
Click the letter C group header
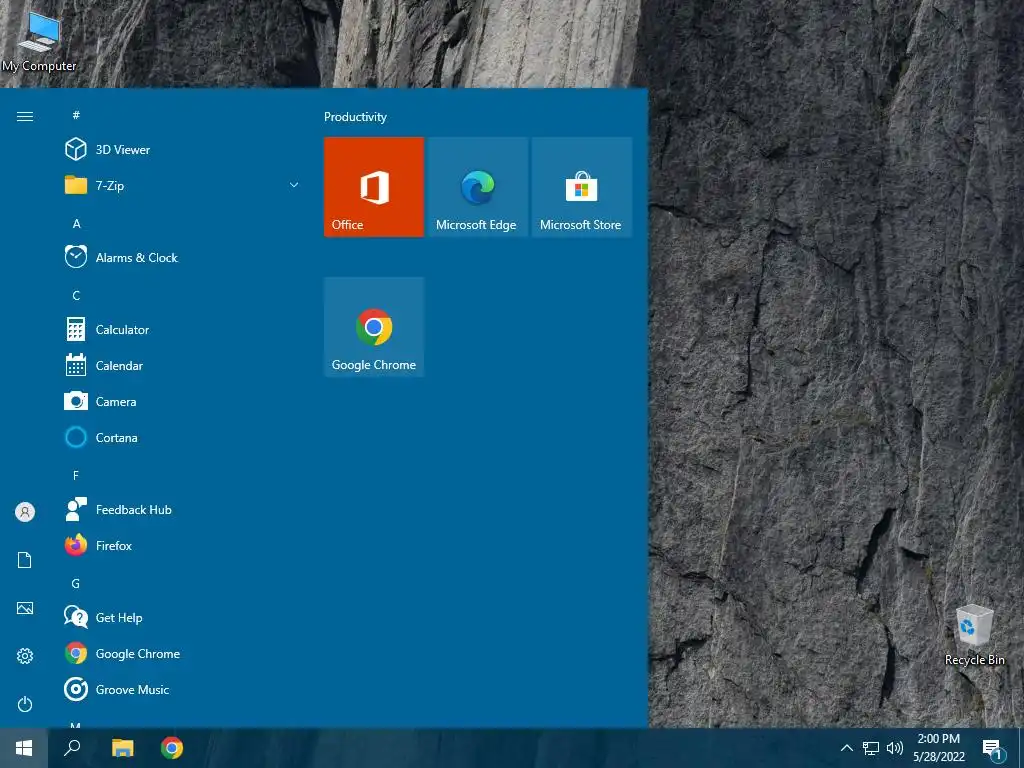click(76, 296)
